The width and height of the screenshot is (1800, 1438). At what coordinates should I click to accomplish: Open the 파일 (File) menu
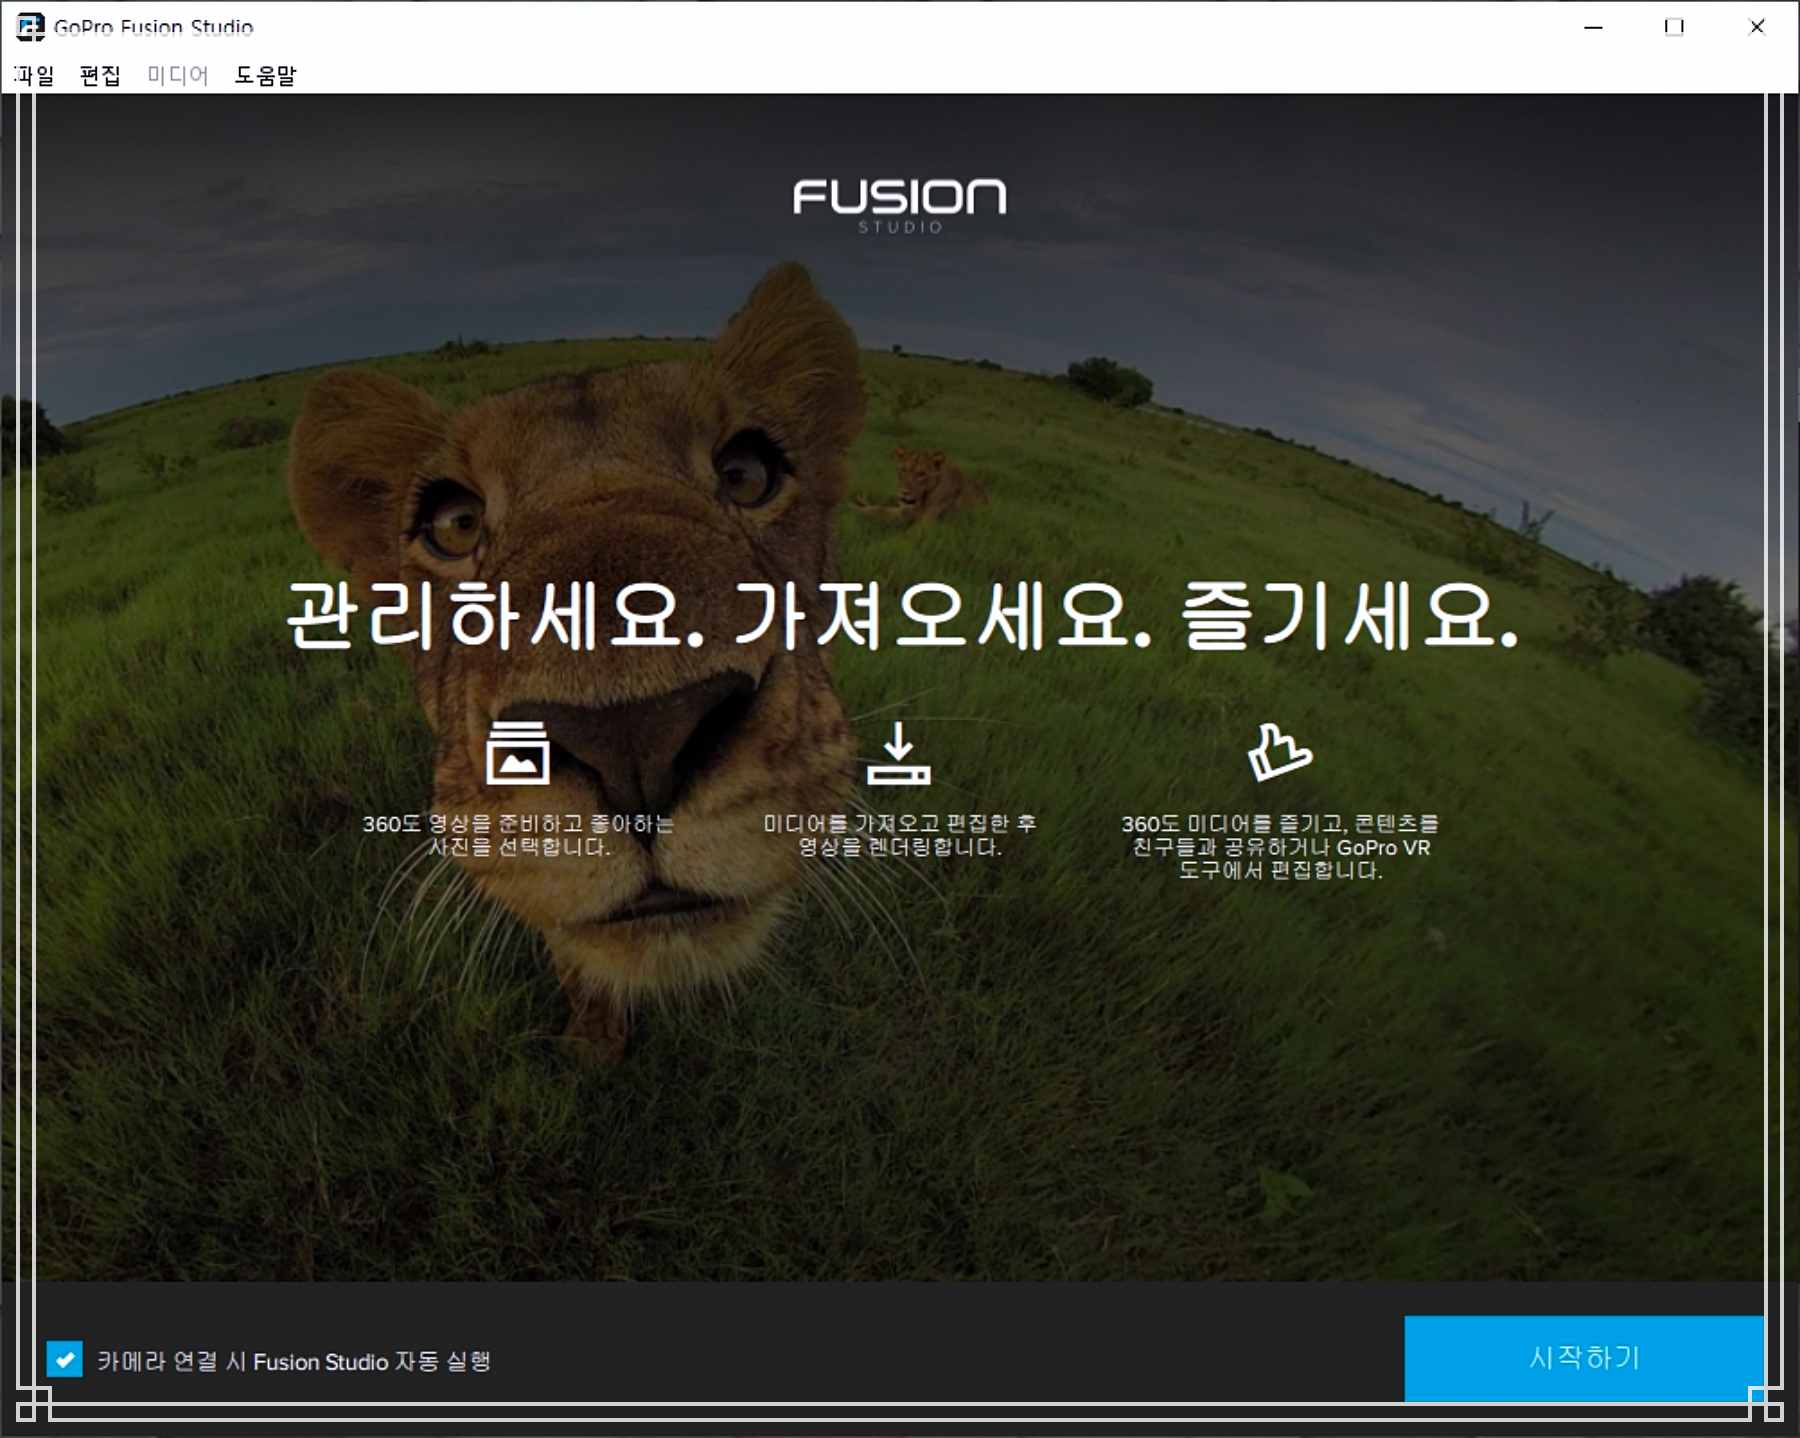click(x=34, y=75)
